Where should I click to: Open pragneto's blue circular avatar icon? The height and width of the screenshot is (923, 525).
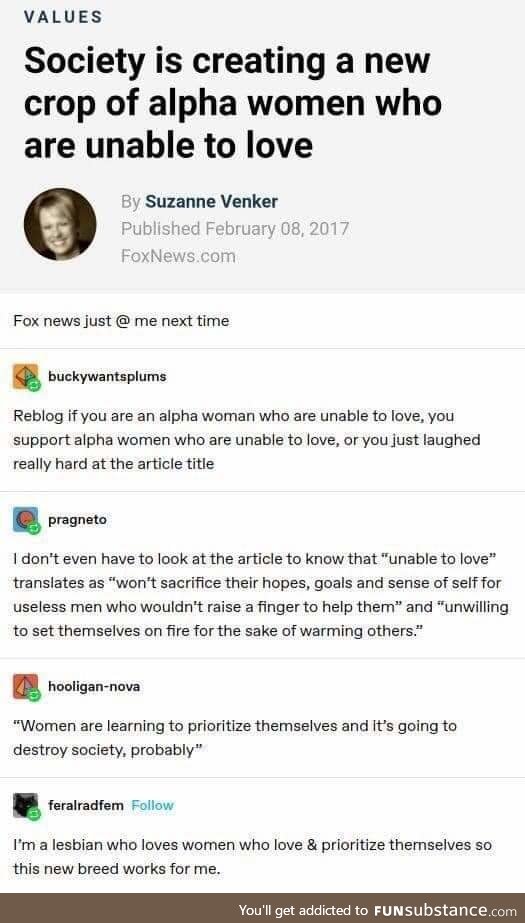pos(25,519)
